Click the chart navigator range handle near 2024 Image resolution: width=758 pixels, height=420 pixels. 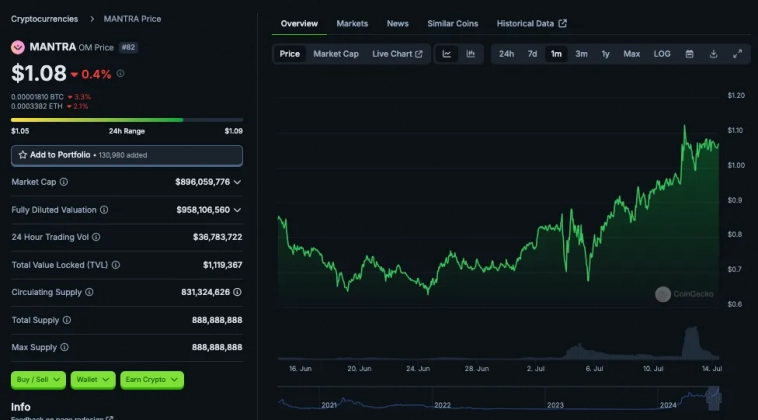(714, 398)
